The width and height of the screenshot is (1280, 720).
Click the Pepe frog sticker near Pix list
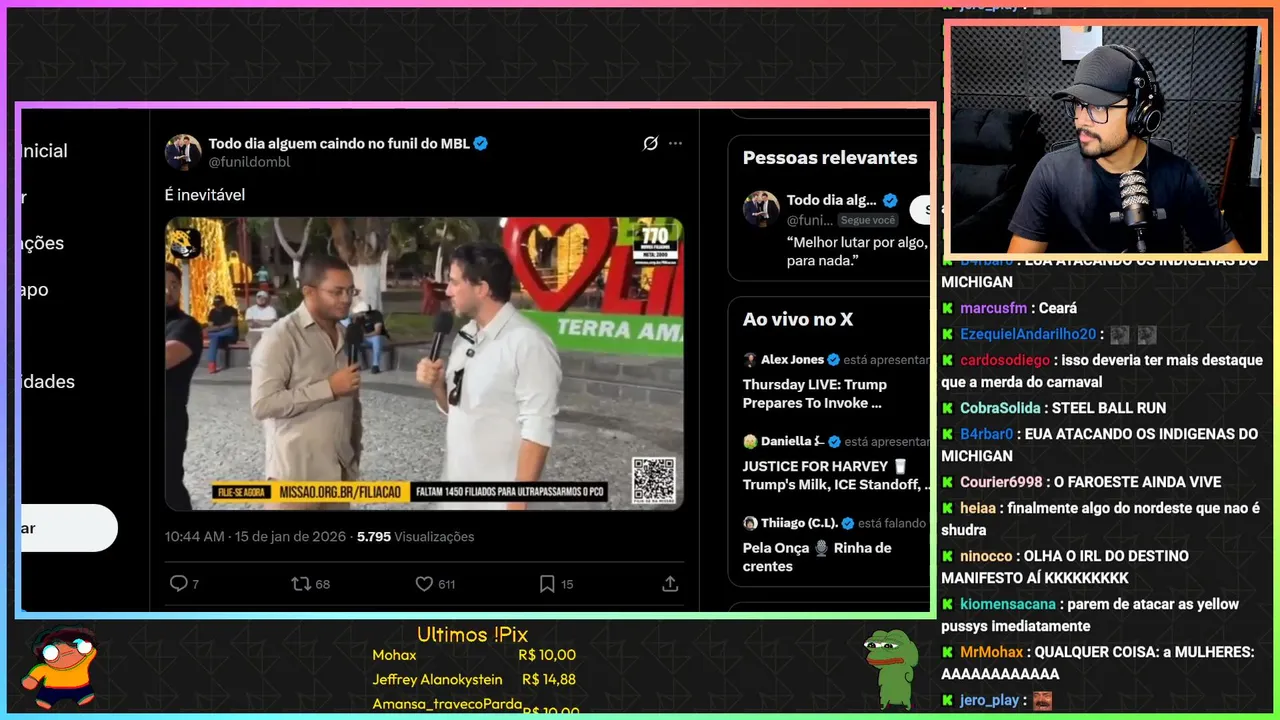[x=890, y=668]
